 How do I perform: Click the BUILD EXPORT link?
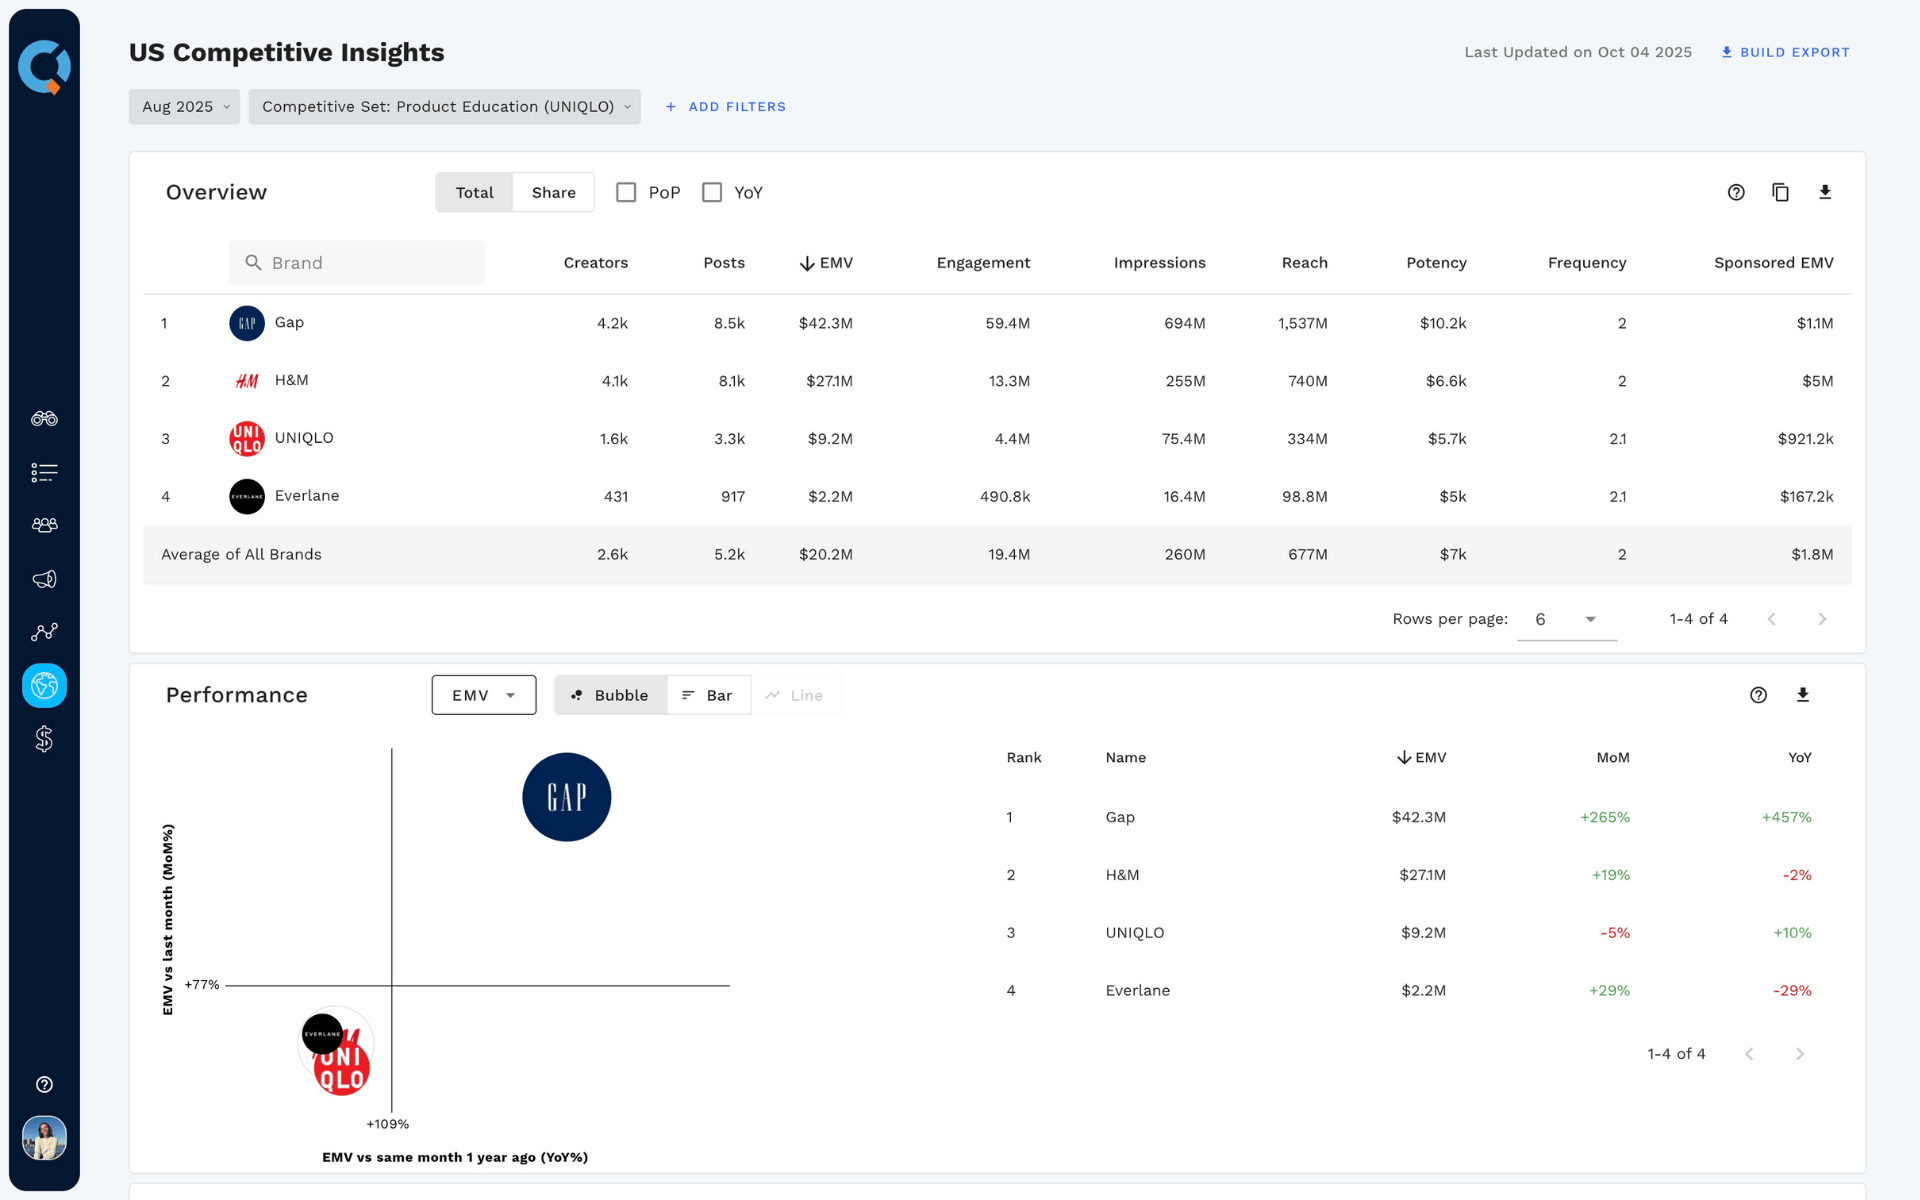pyautogui.click(x=1786, y=52)
